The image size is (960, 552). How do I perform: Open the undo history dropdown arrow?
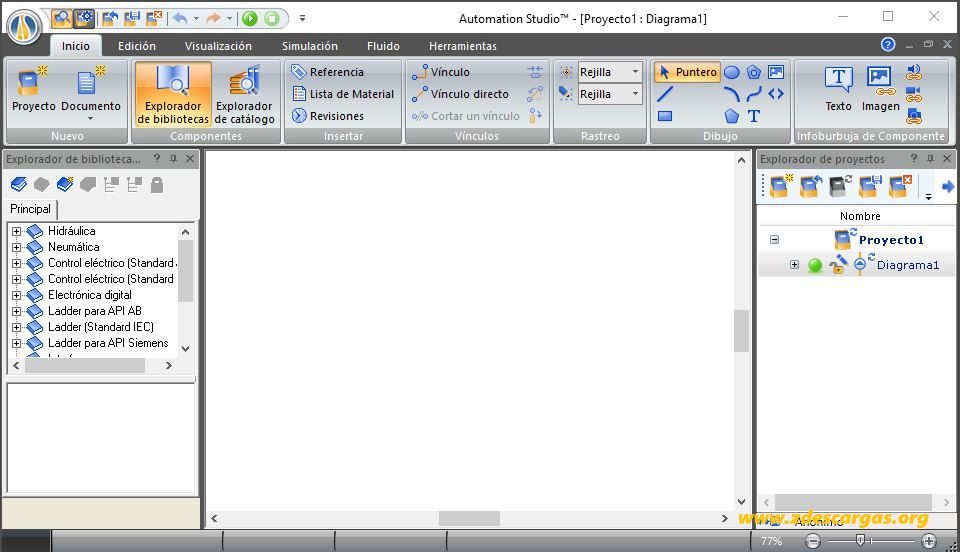pos(196,18)
